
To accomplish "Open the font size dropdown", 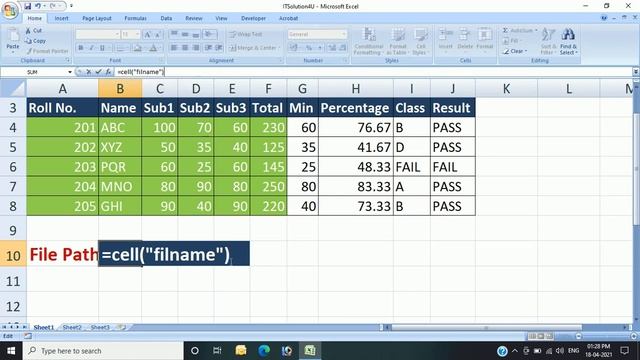I will [x=138, y=34].
